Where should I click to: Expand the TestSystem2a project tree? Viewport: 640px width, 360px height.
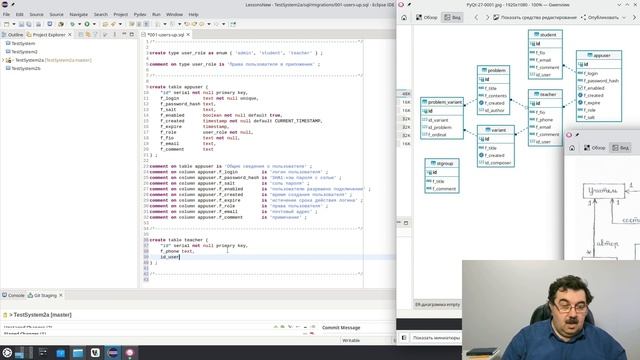click(x=3, y=60)
